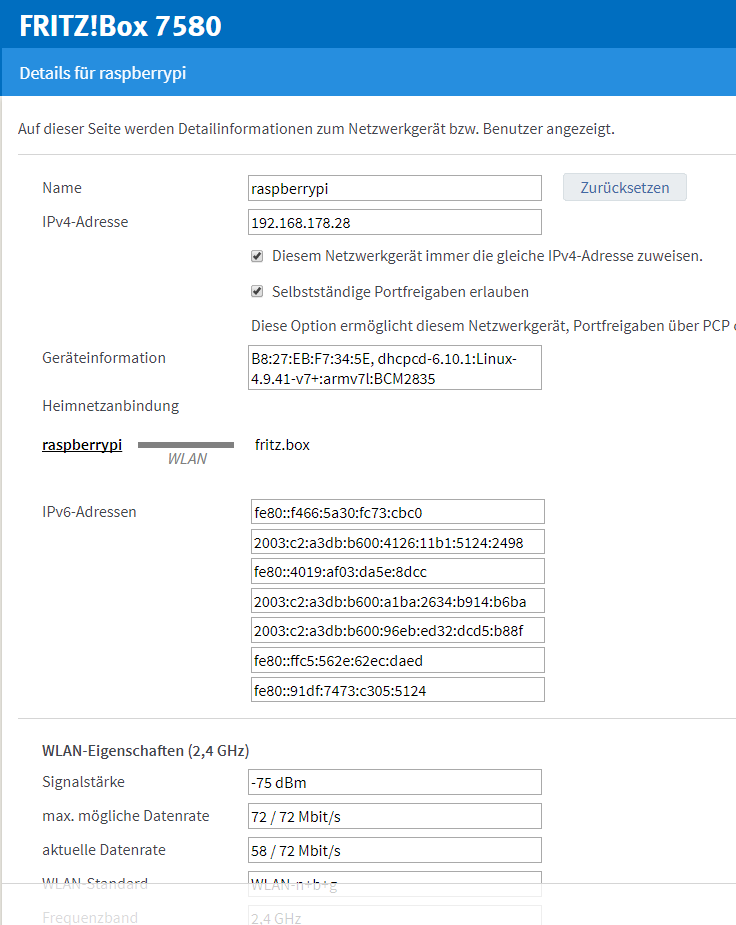Click the 'IPv6-Adressen' label
The image size is (736, 925).
(89, 511)
